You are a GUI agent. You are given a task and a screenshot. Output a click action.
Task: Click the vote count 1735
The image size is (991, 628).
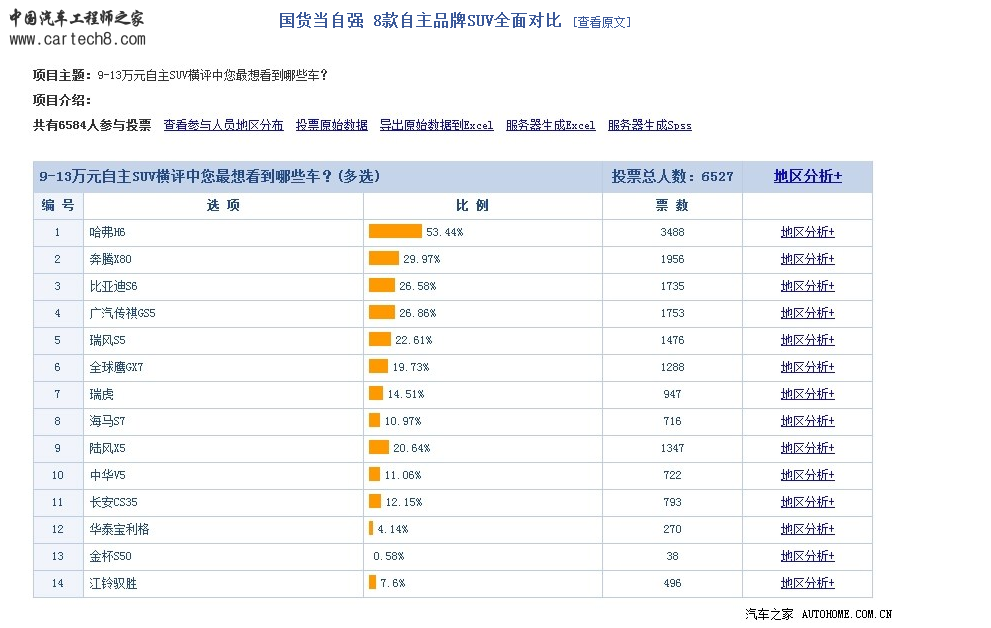pyautogui.click(x=672, y=286)
